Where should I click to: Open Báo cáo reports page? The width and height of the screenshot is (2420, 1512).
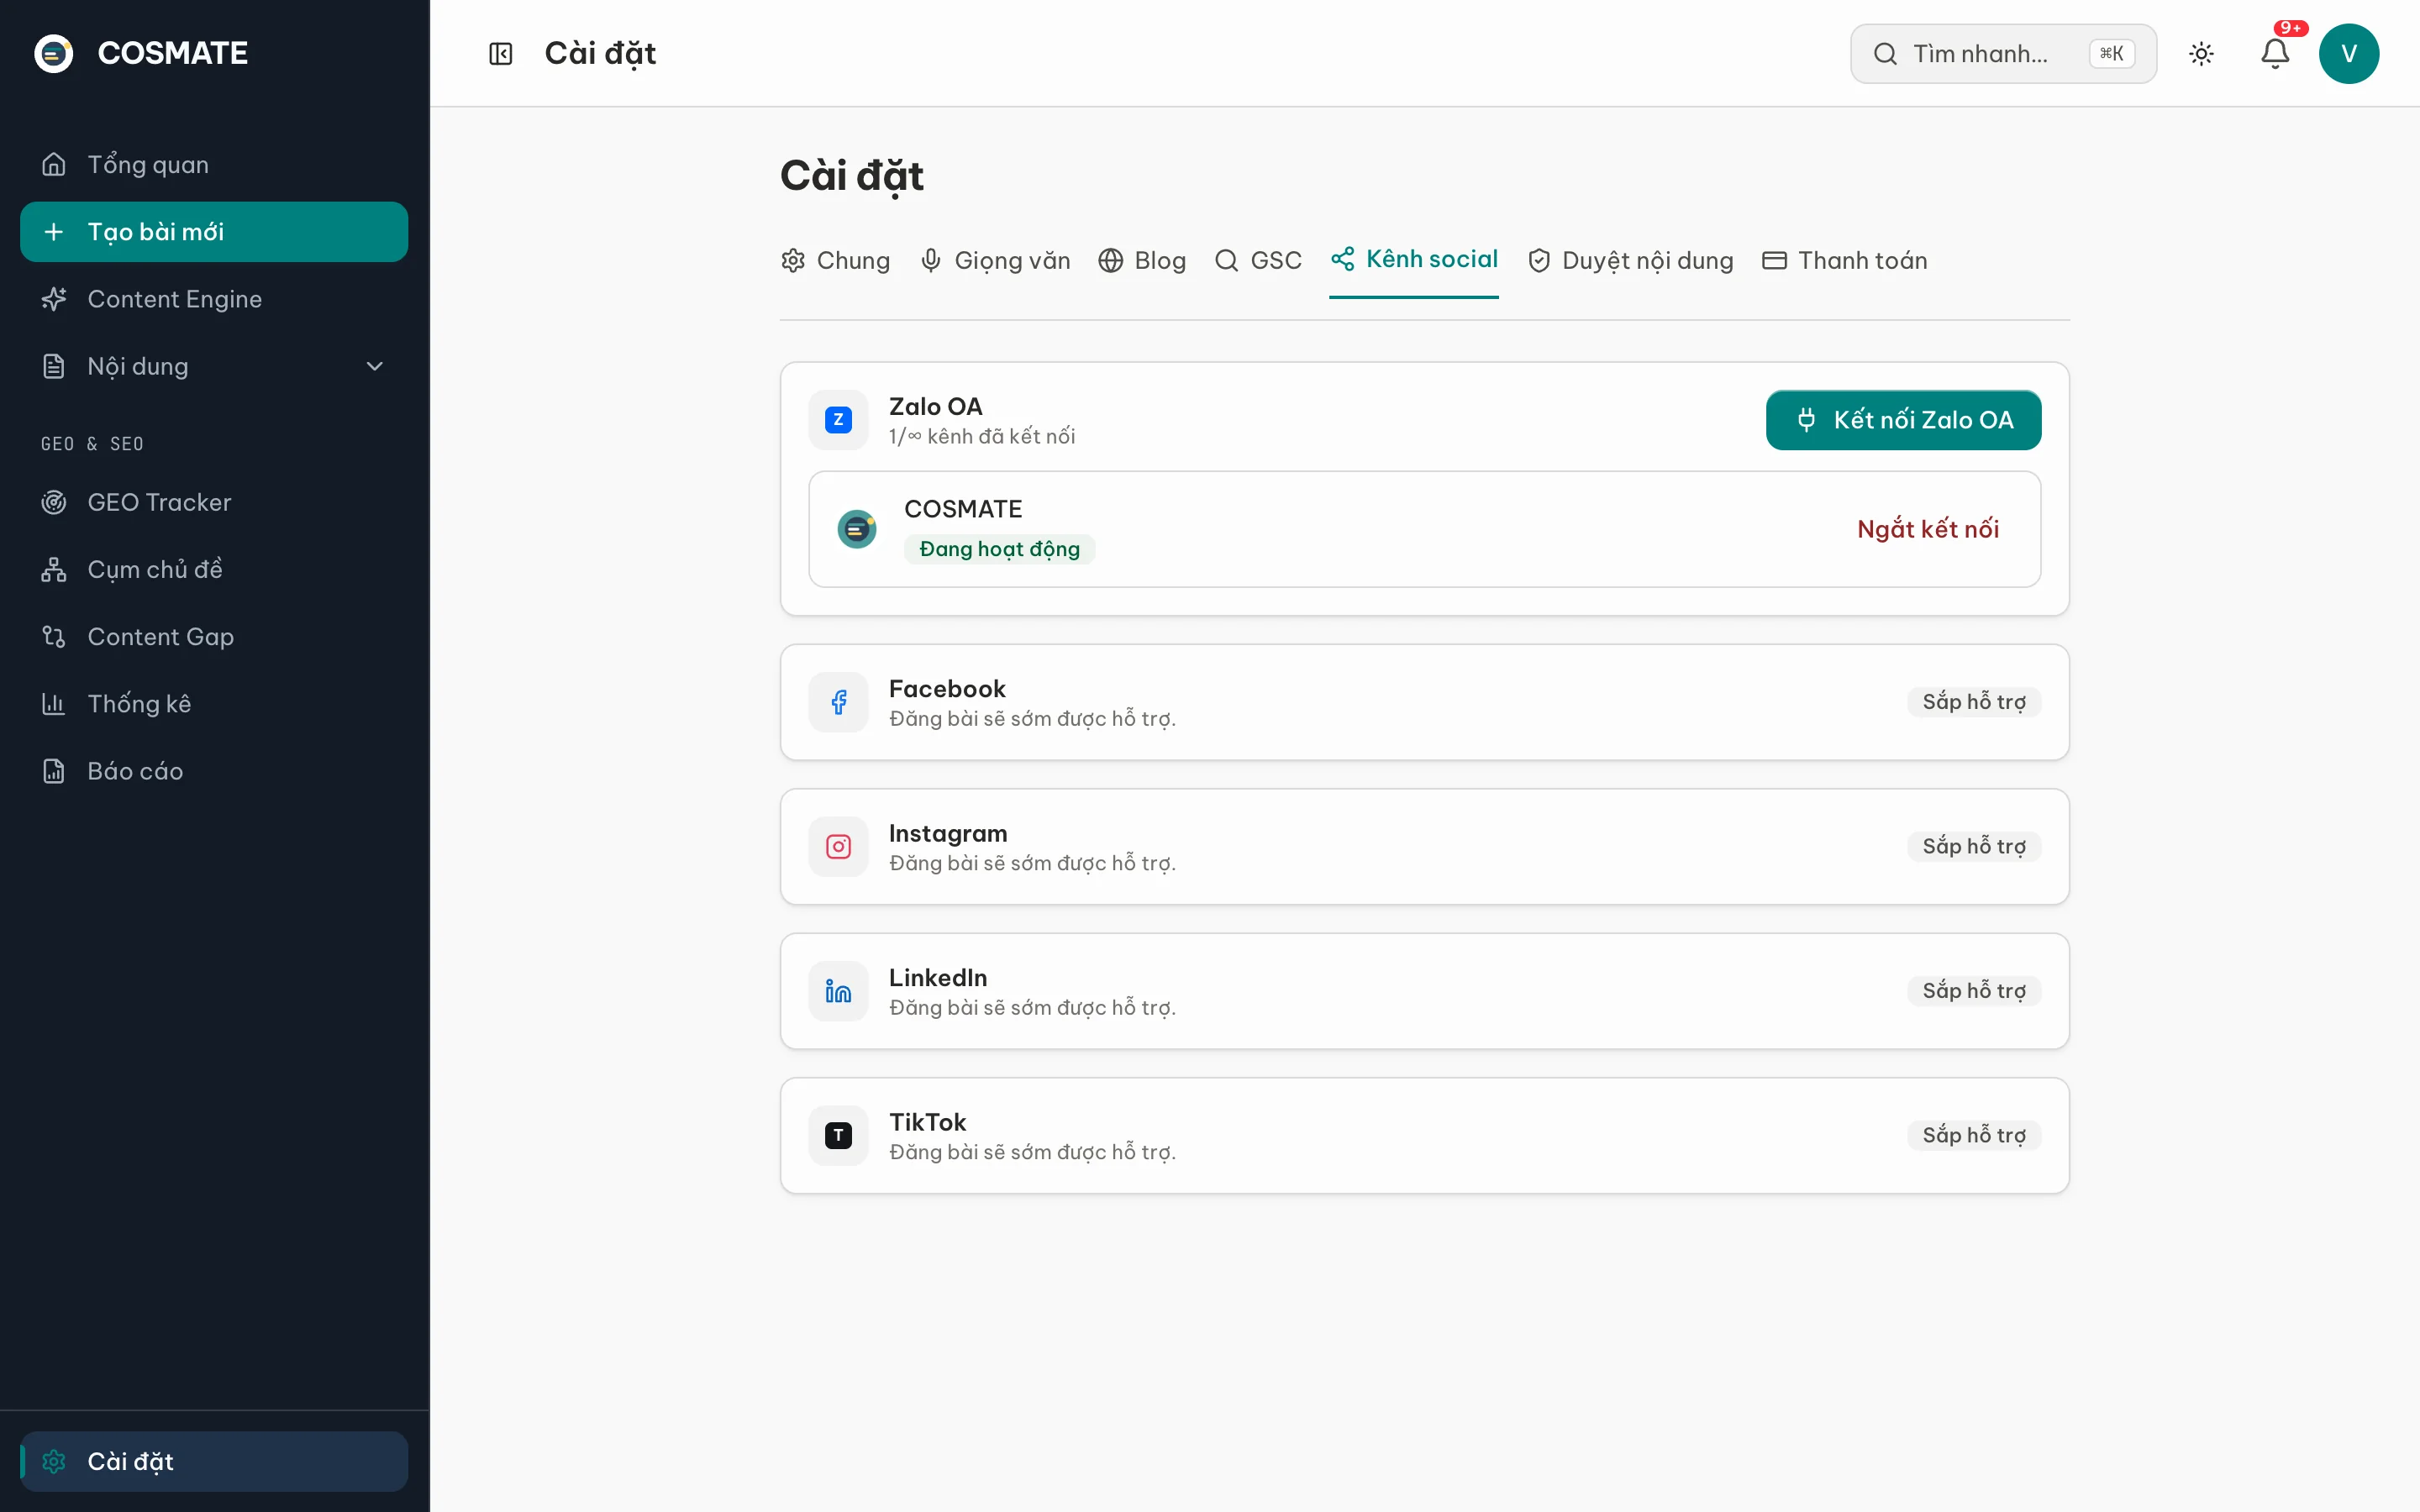(214, 771)
